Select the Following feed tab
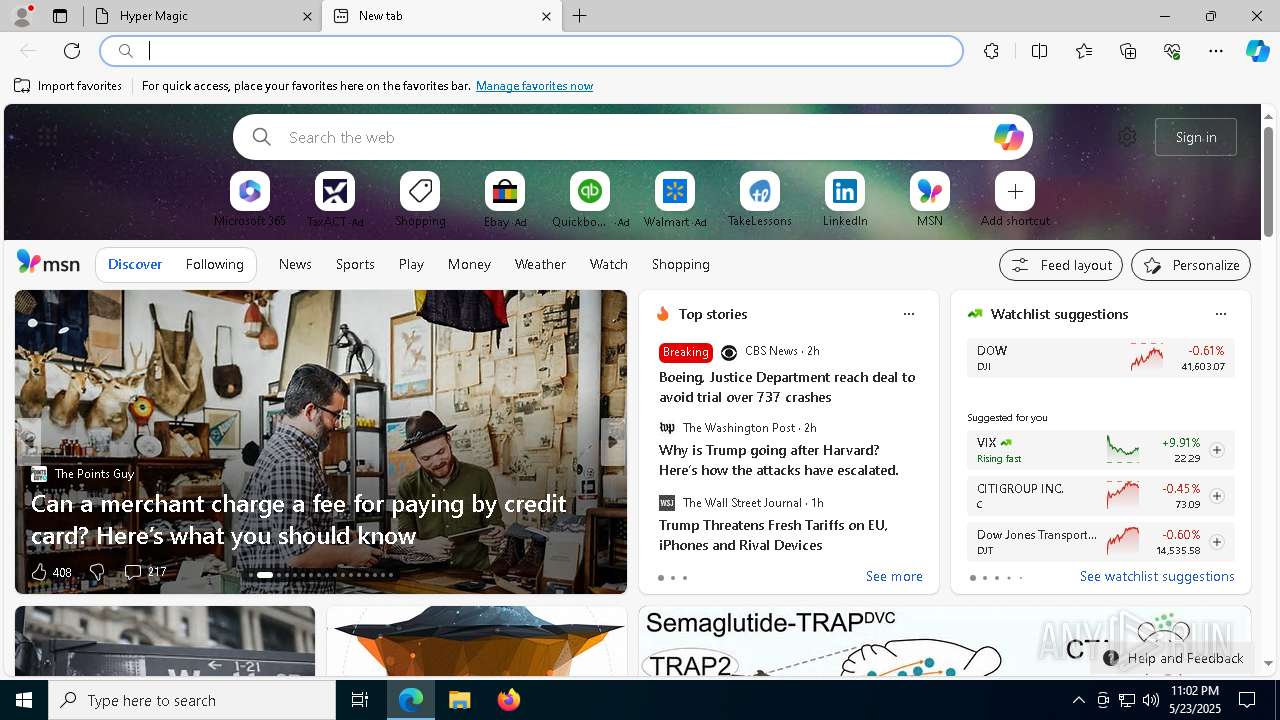 pyautogui.click(x=215, y=264)
